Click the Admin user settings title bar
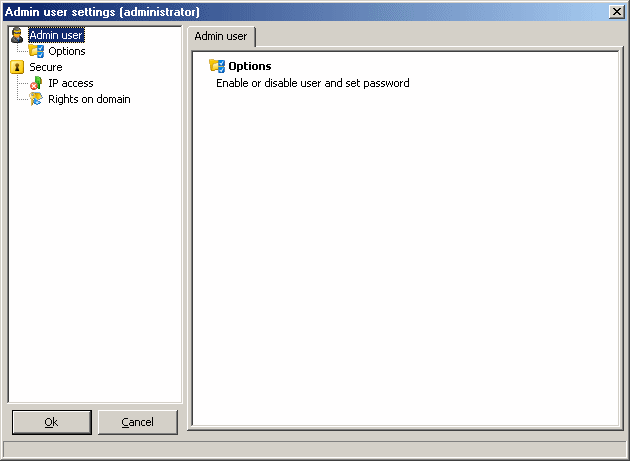The width and height of the screenshot is (630, 461). click(x=305, y=12)
